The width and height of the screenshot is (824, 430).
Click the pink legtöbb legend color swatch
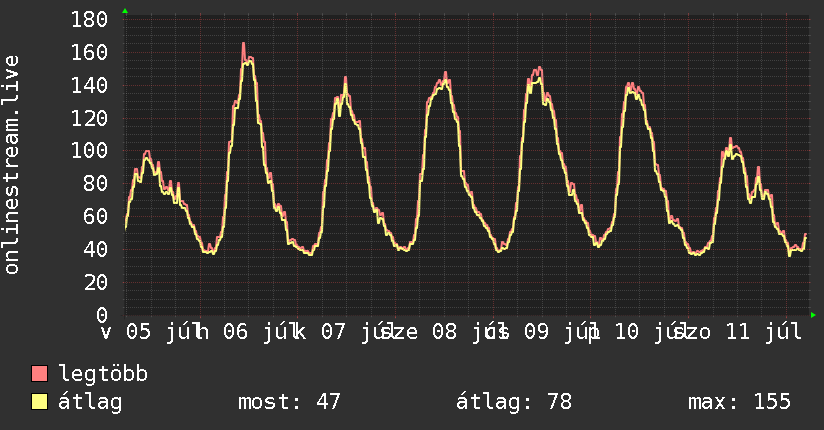coord(39,373)
